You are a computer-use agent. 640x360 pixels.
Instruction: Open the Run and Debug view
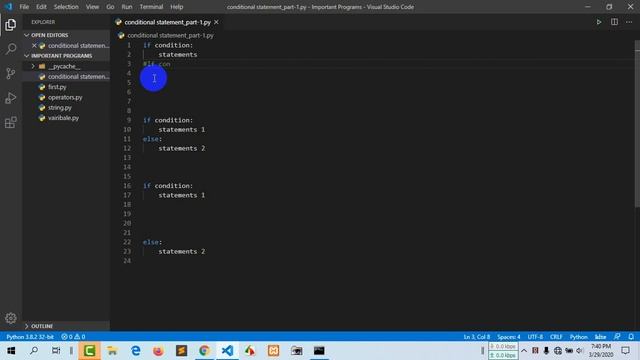[11, 98]
